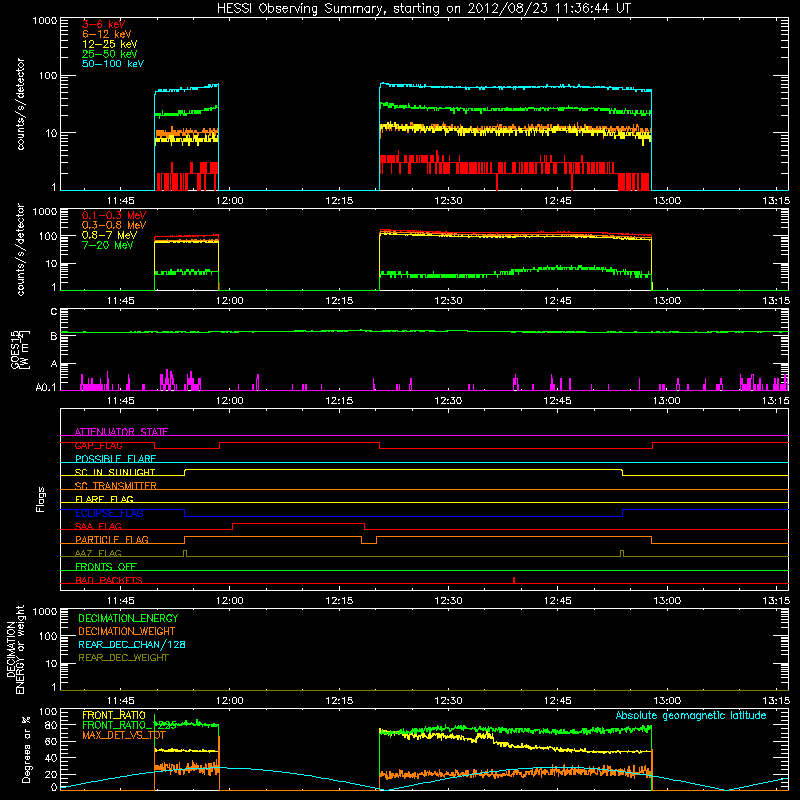
Task: Click the 0.8-7 MeV legend label
Action: [x=109, y=235]
